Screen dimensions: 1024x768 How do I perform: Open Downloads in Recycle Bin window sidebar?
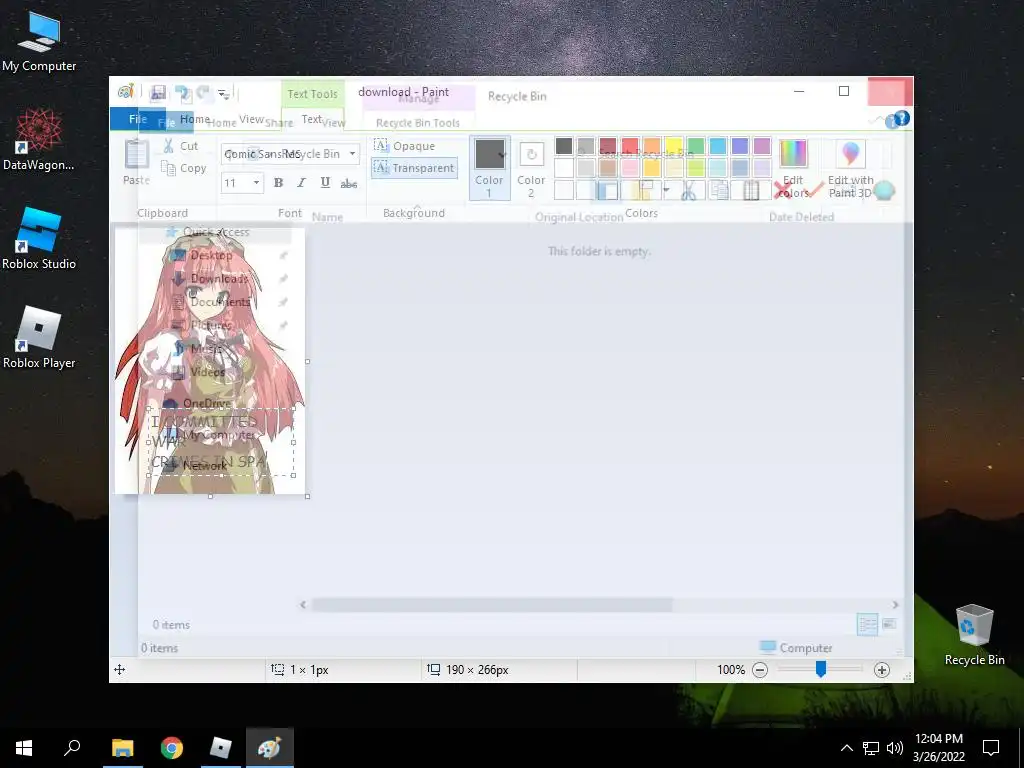coord(219,278)
